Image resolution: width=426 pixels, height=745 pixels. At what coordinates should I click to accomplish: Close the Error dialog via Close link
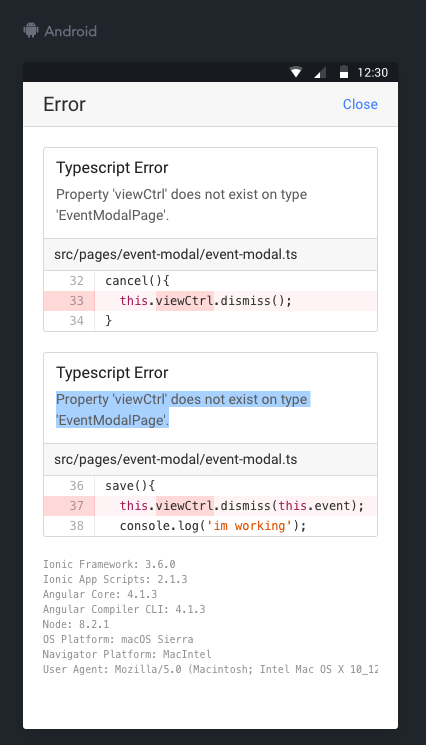[x=360, y=104]
